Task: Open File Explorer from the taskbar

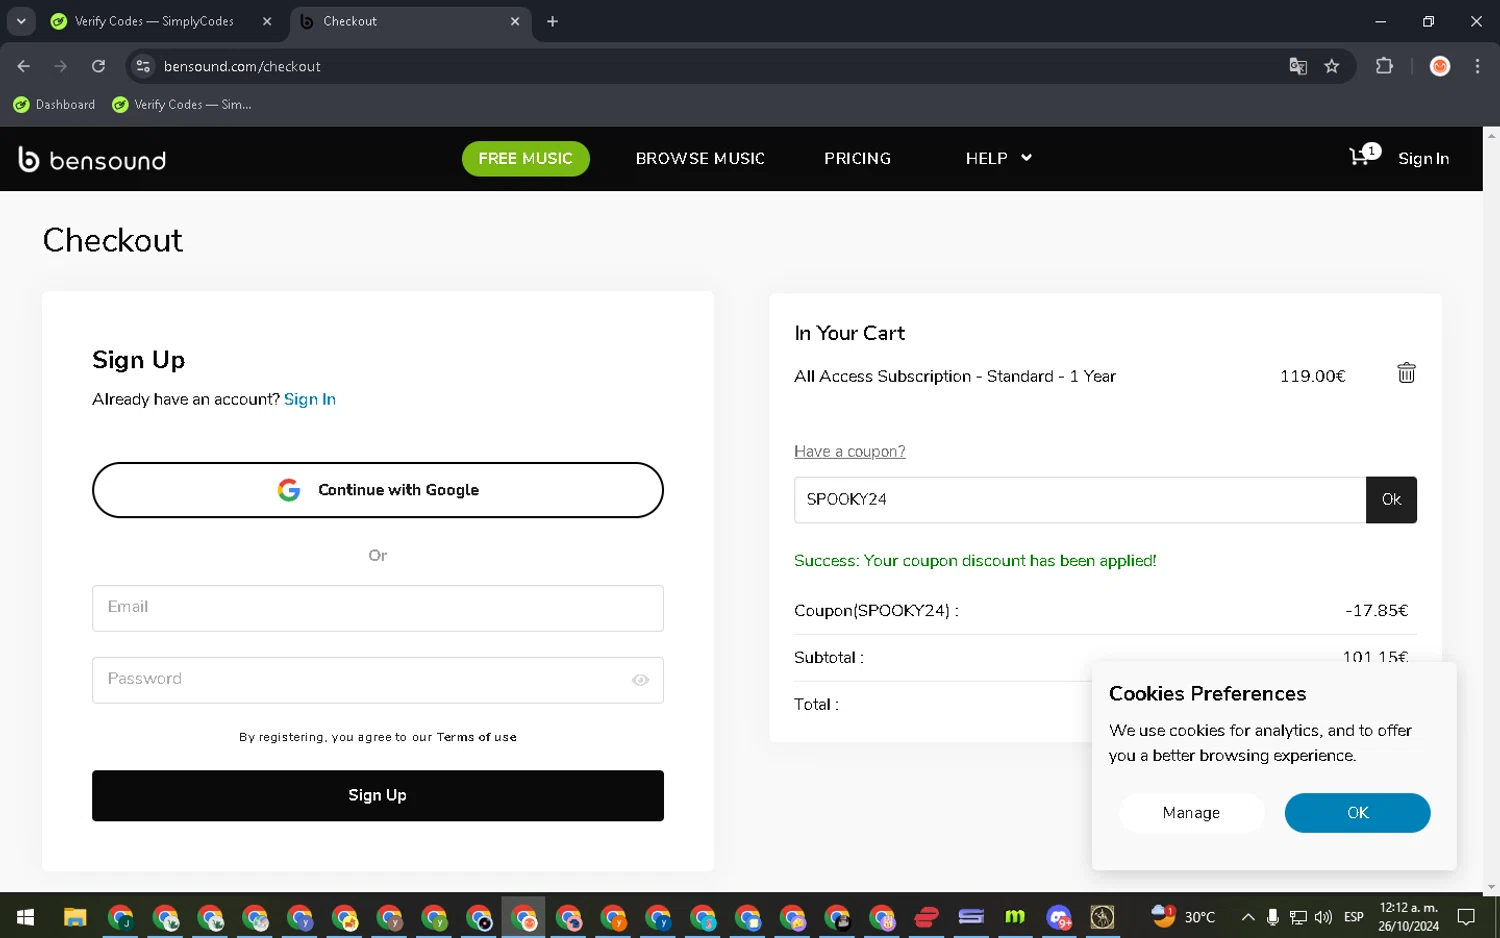Action: 75,916
